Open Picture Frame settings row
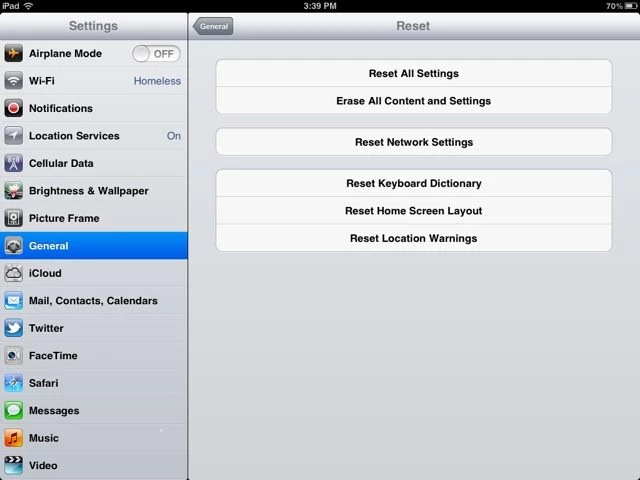 (x=94, y=218)
